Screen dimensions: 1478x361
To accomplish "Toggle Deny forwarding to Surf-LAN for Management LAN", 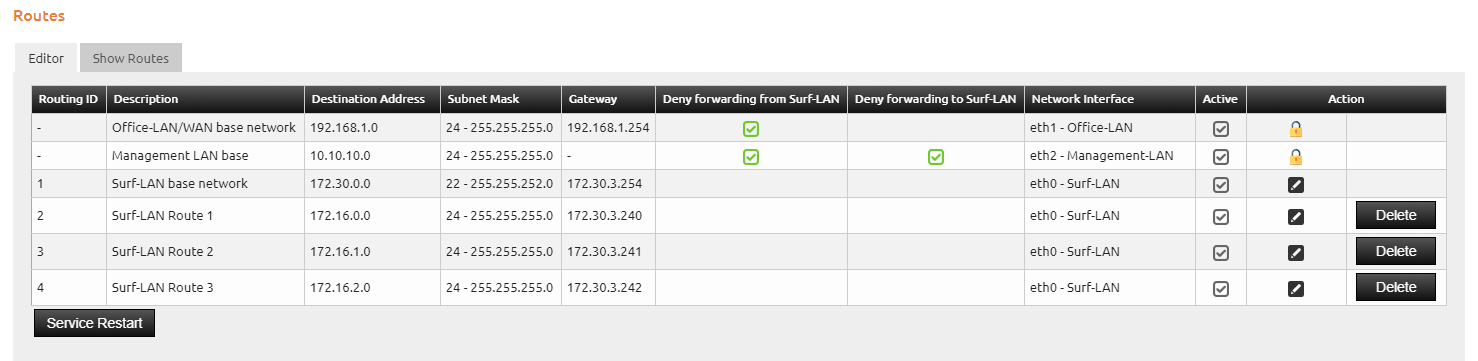I will pos(935,156).
